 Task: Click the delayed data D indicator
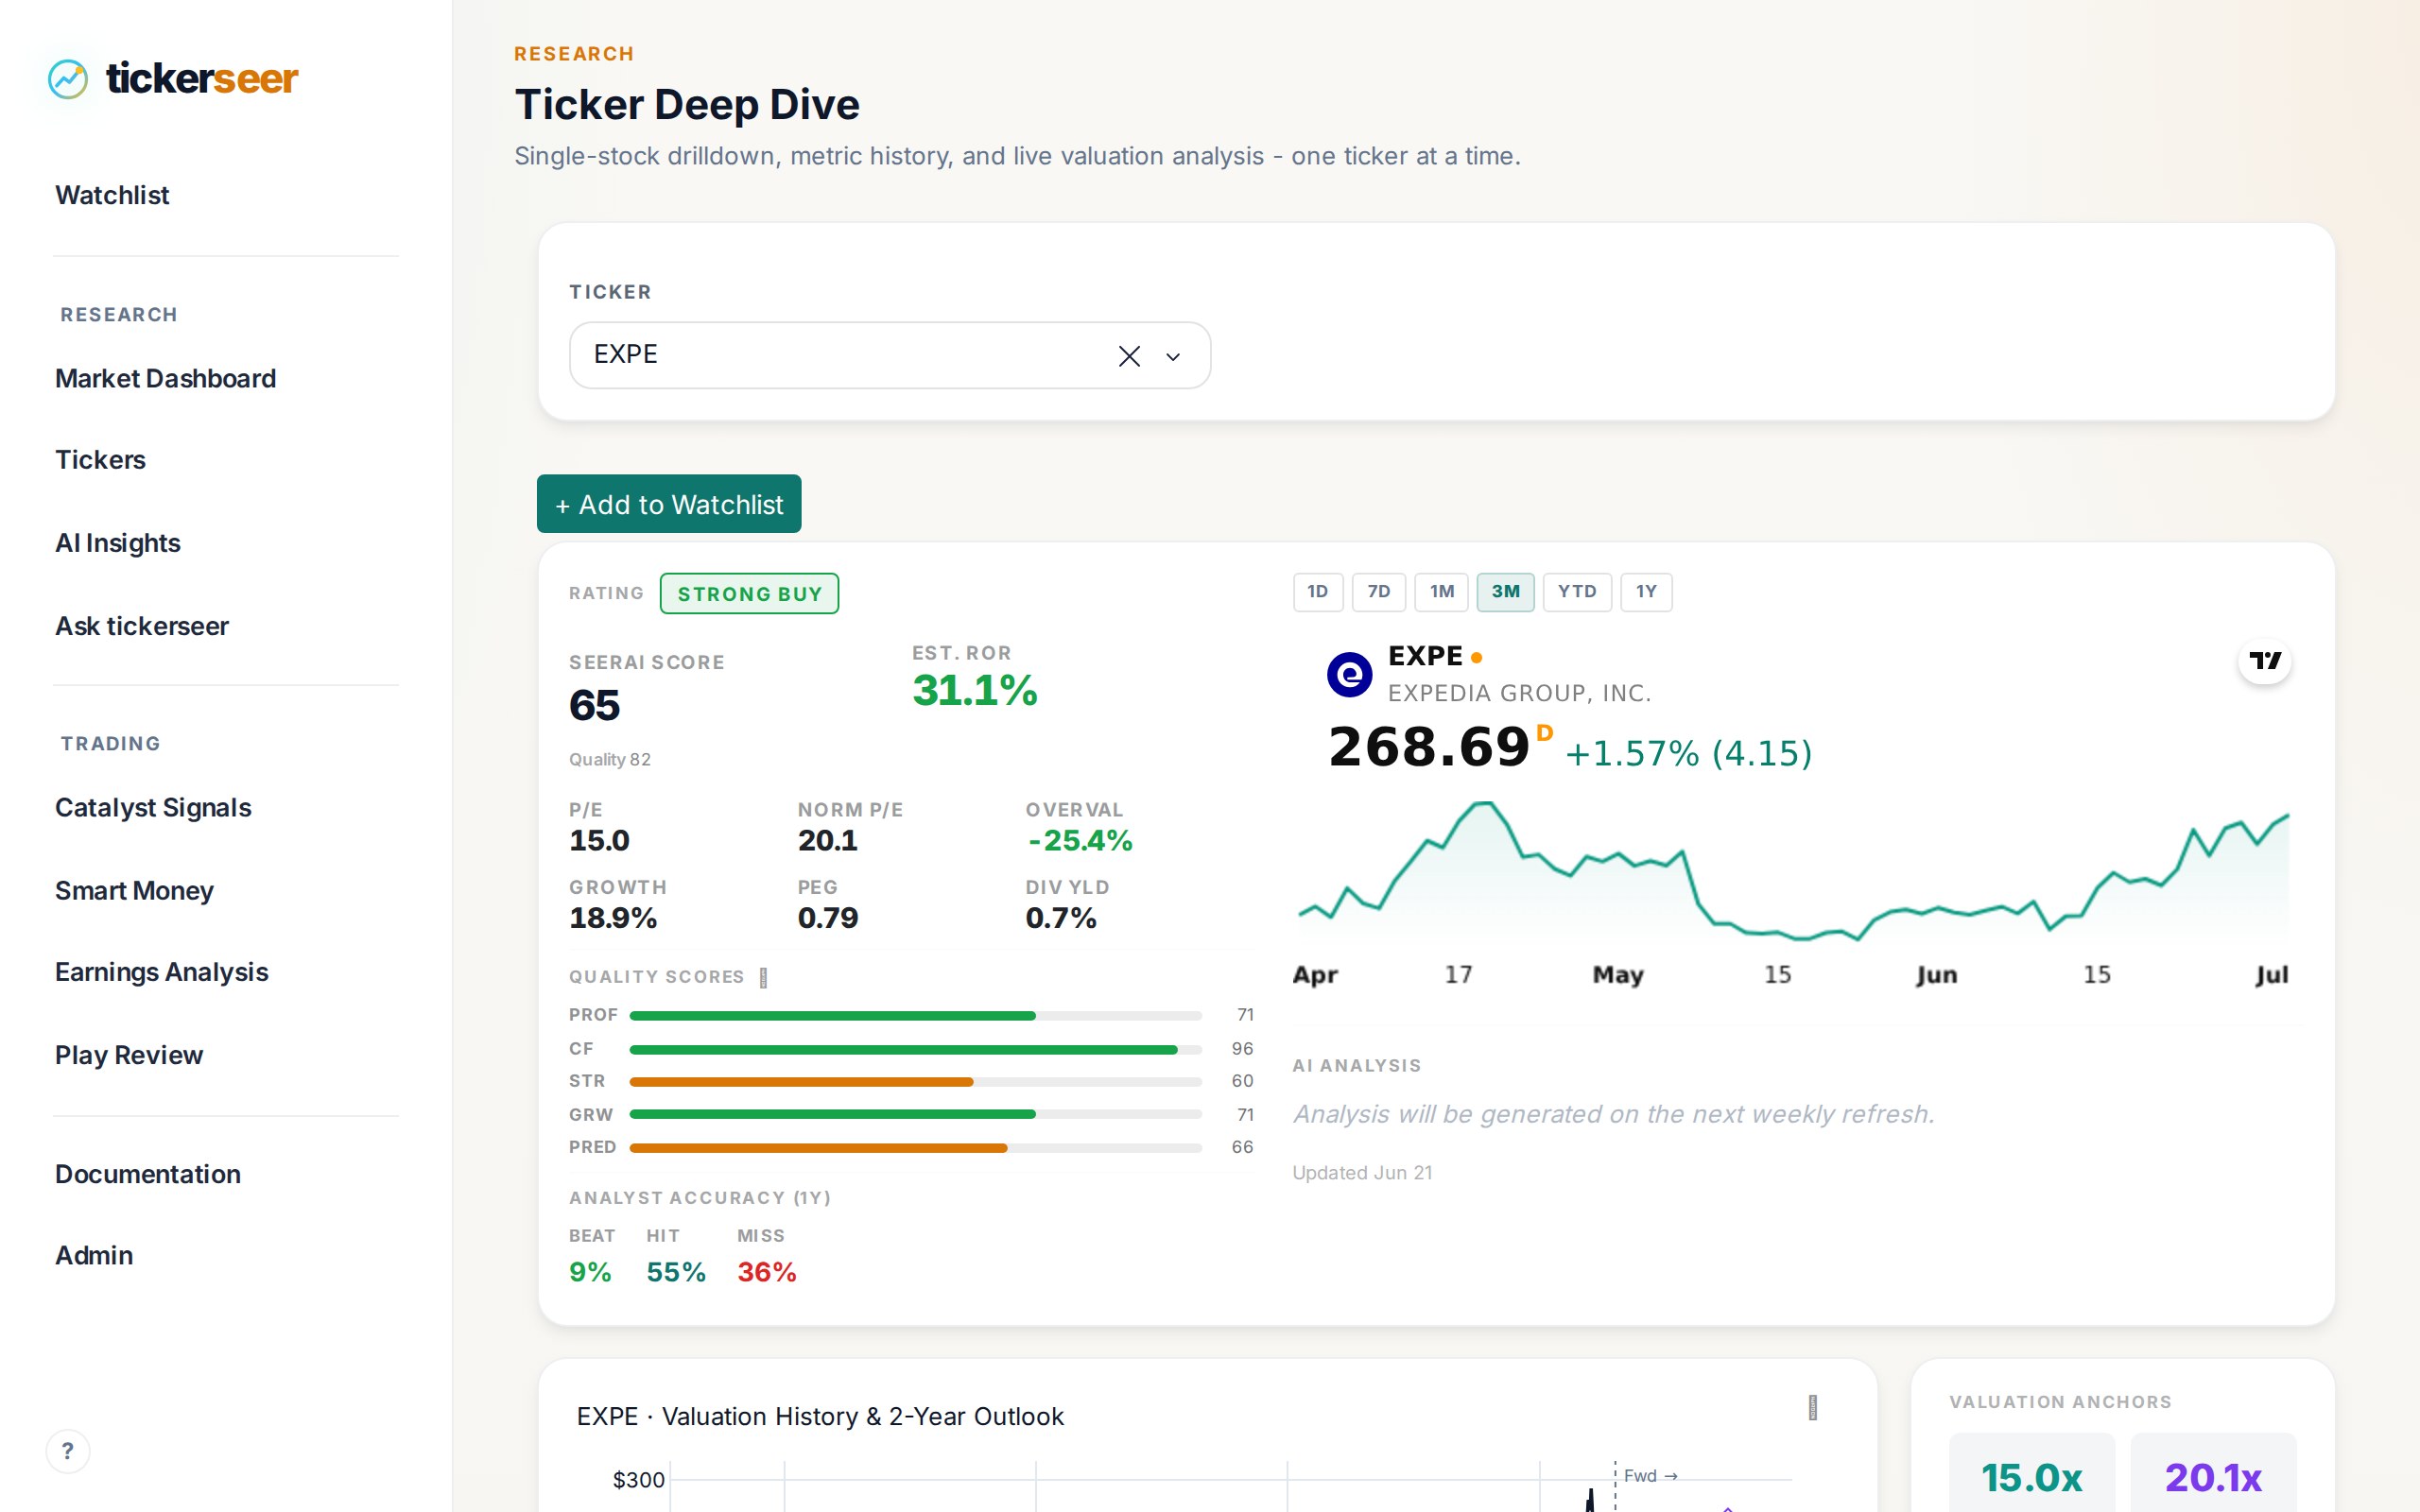pos(1544,732)
